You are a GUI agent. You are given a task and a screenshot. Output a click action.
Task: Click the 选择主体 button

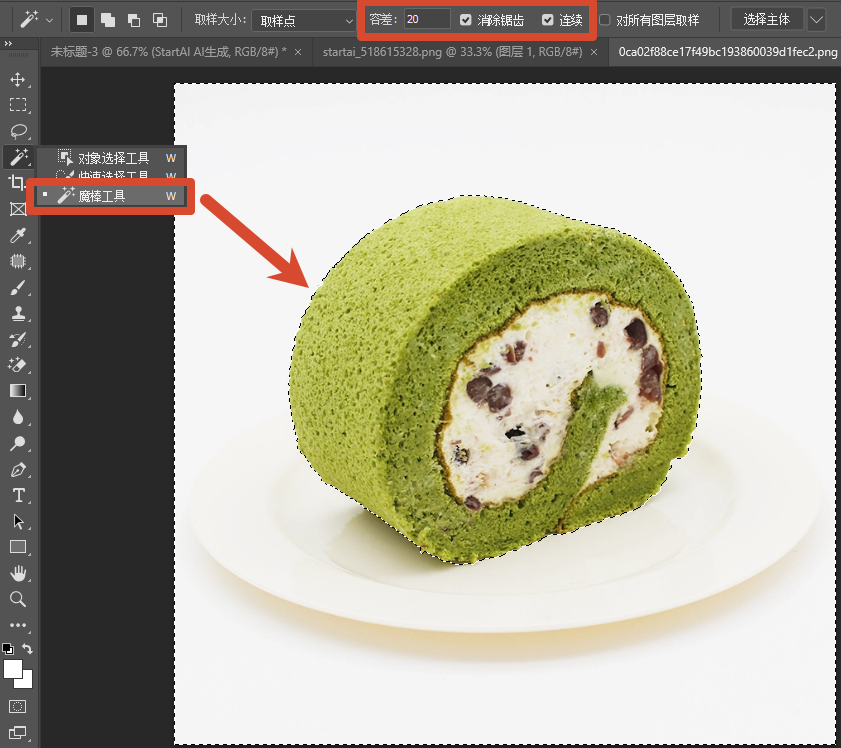tap(767, 20)
